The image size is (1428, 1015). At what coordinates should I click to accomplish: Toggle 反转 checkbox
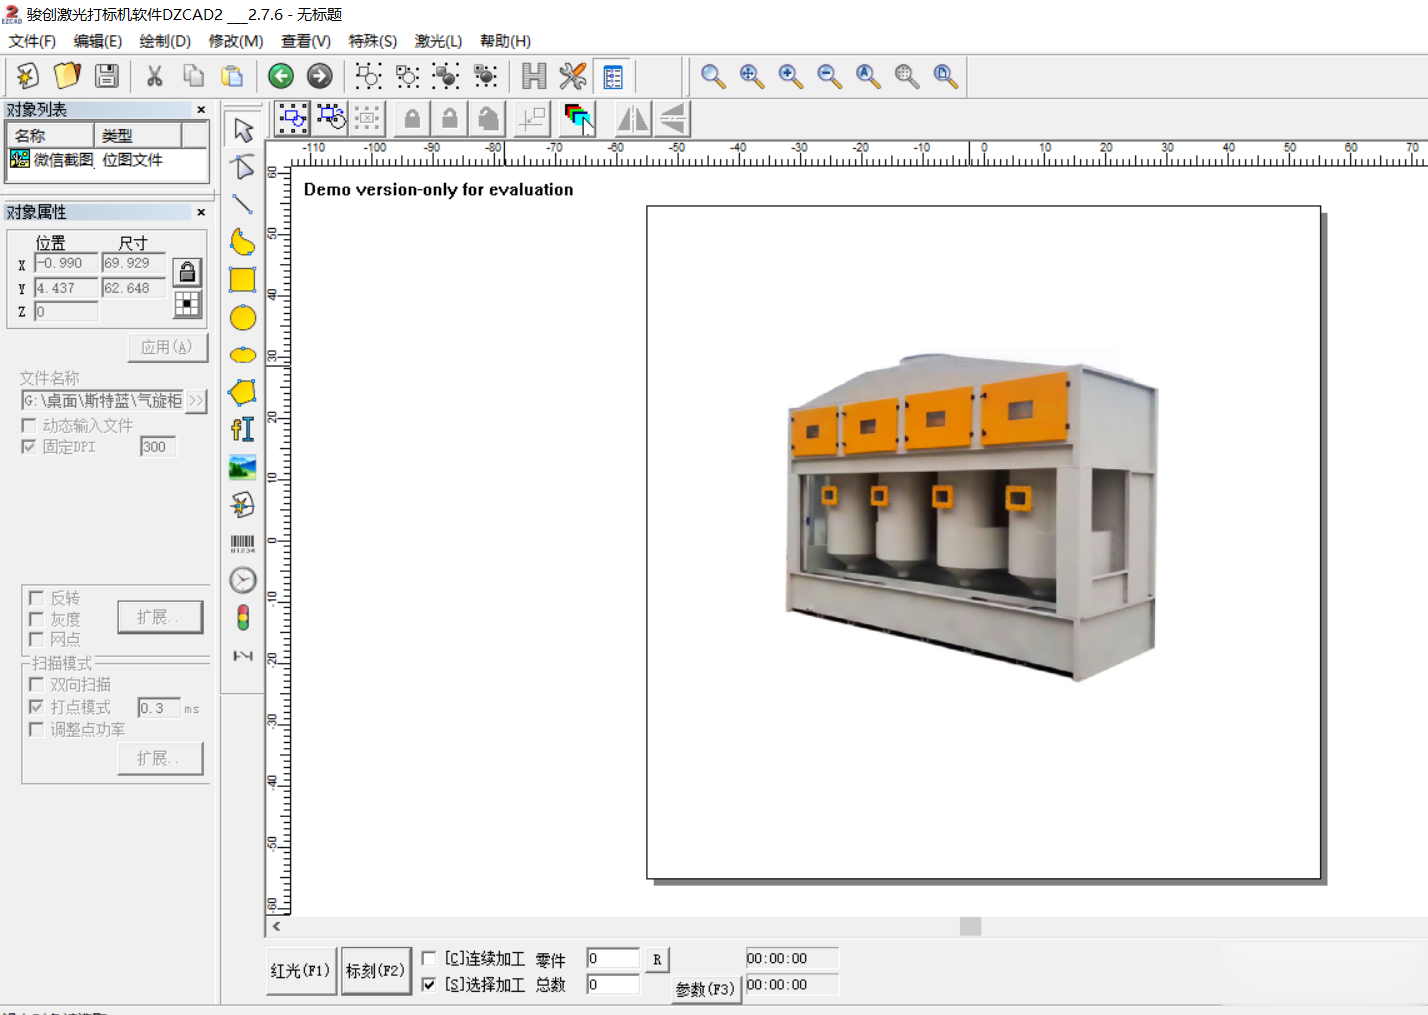[x=37, y=598]
